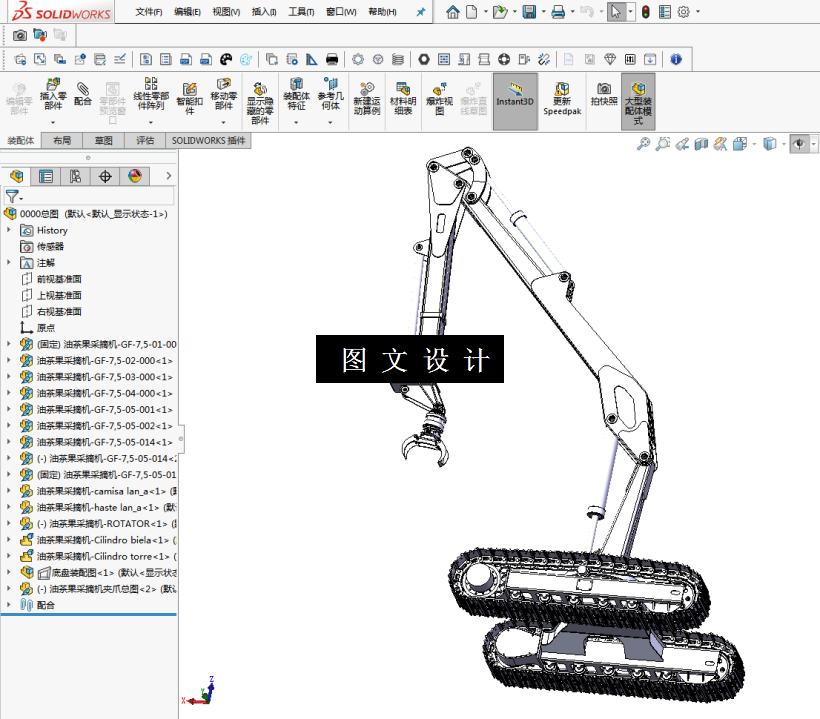Expand the 配合 (Mates) folder node
This screenshot has height=719, width=820.
pyautogui.click(x=8, y=604)
